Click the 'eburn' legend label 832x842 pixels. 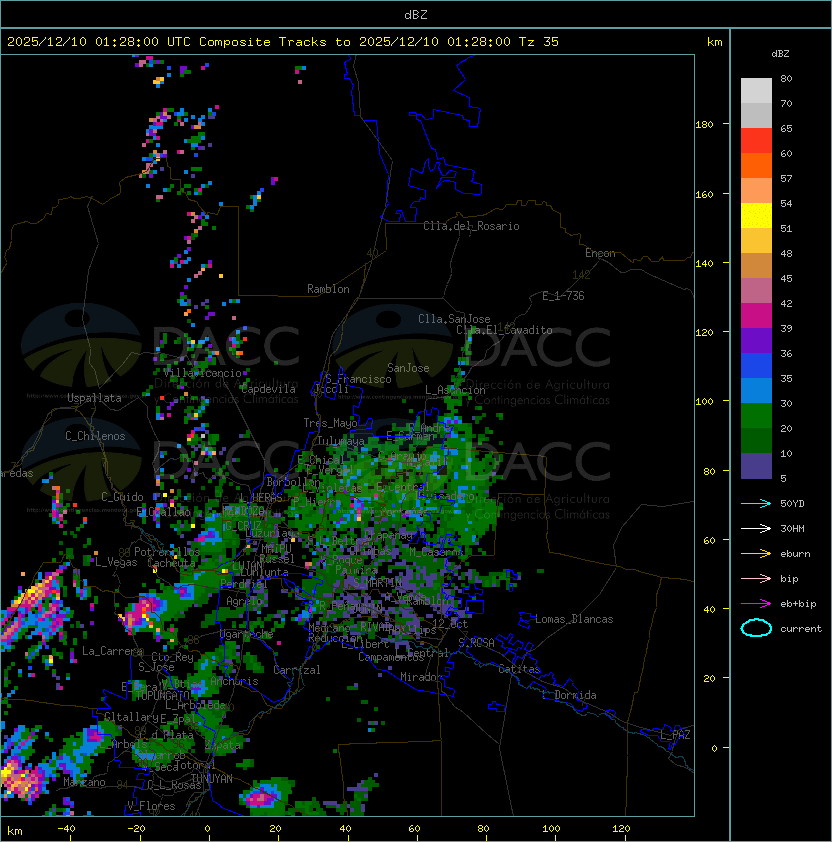795,554
